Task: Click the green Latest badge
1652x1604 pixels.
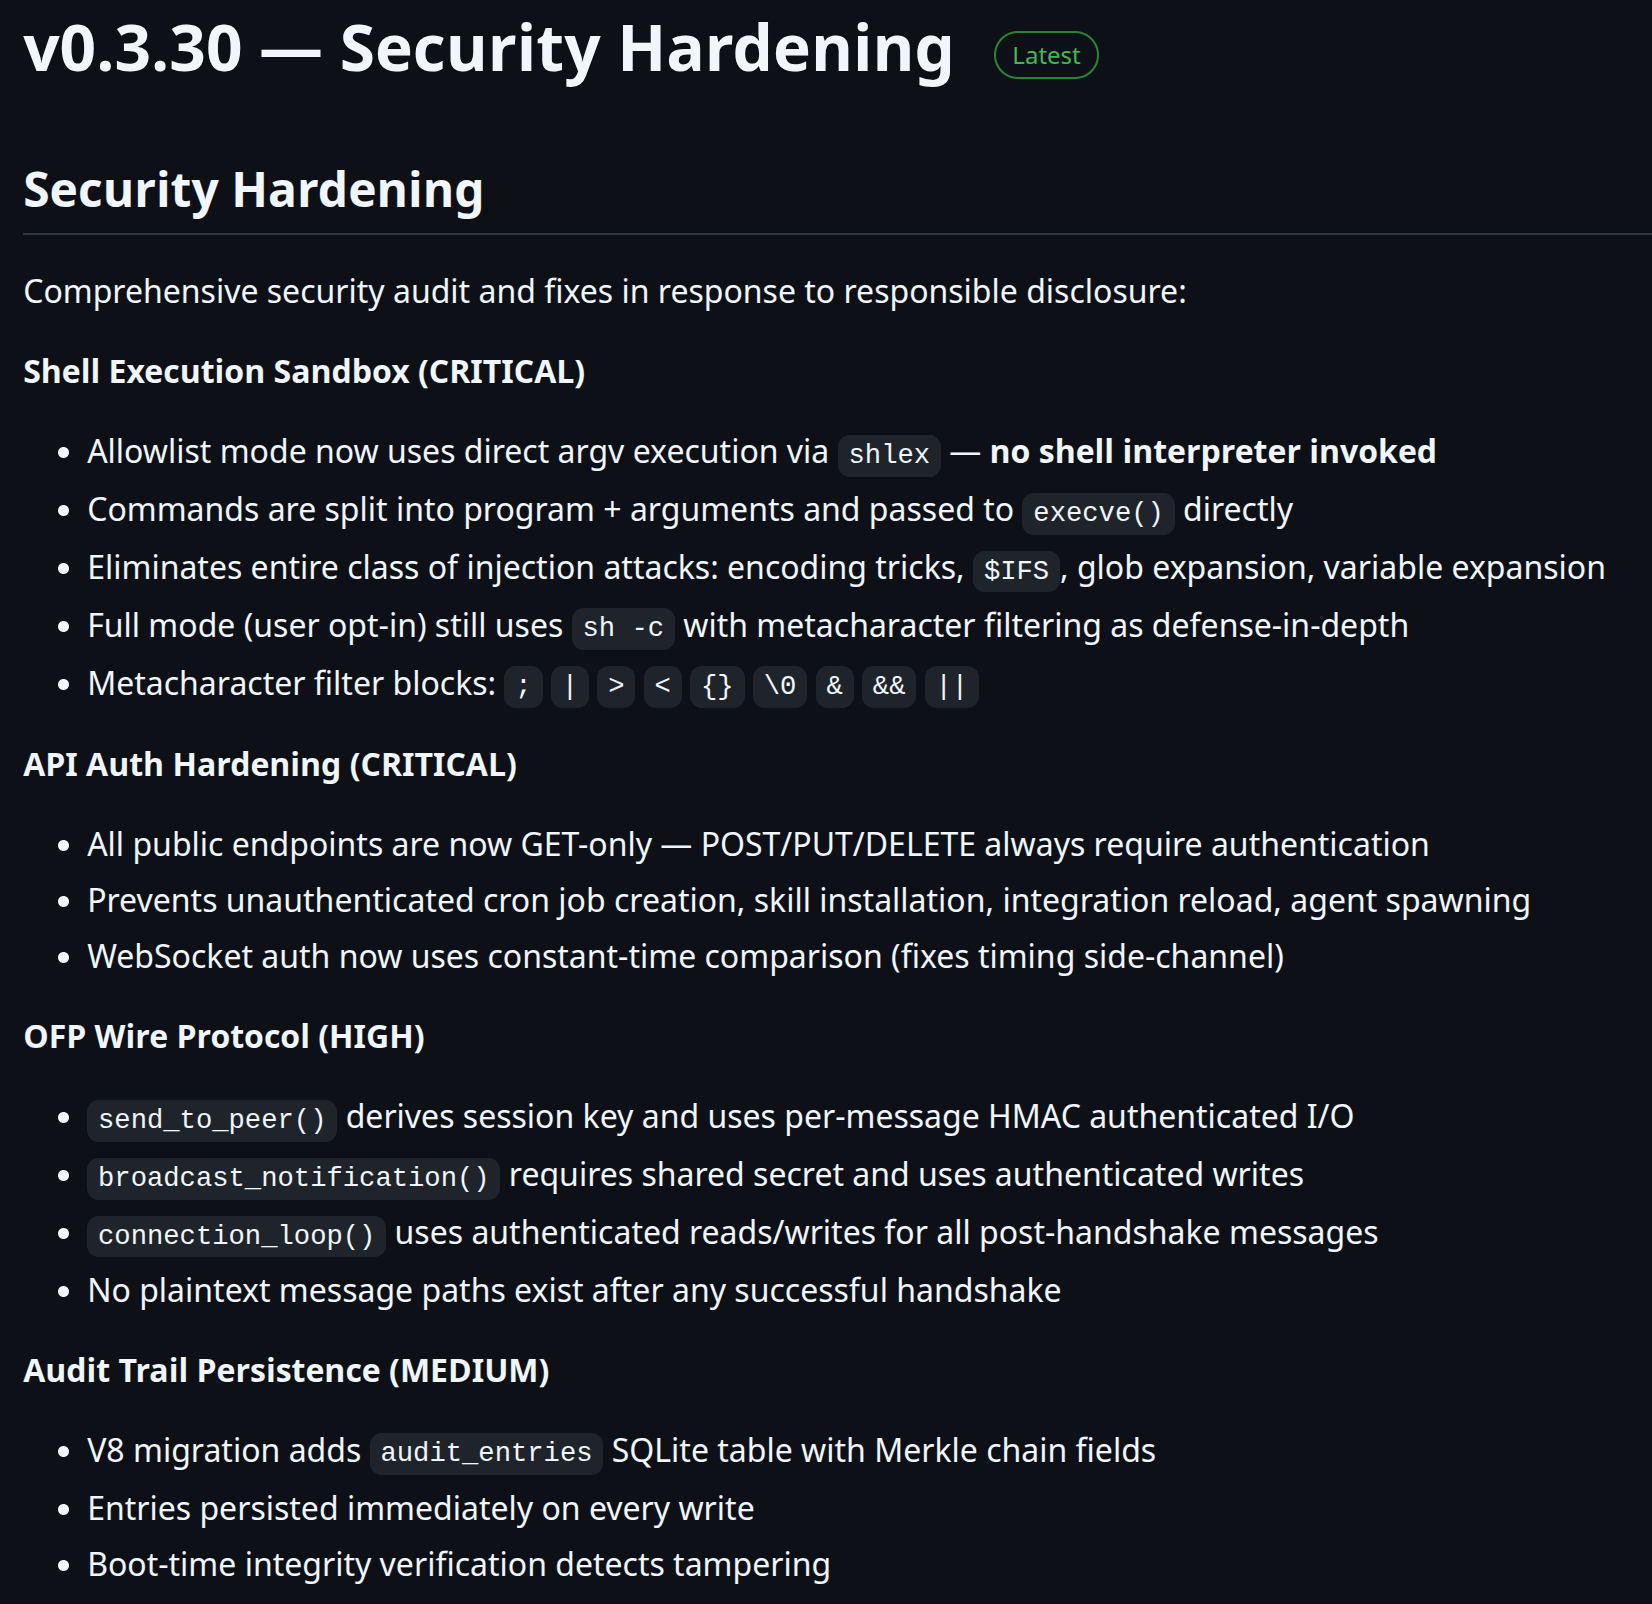Action: pyautogui.click(x=1046, y=56)
